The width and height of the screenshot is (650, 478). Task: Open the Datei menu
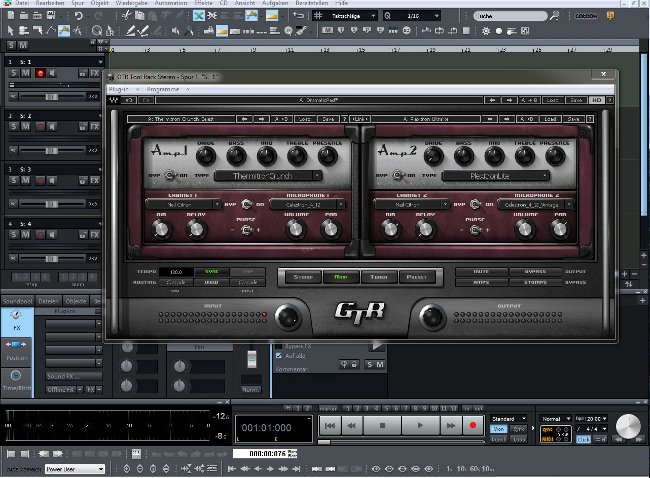point(22,3)
